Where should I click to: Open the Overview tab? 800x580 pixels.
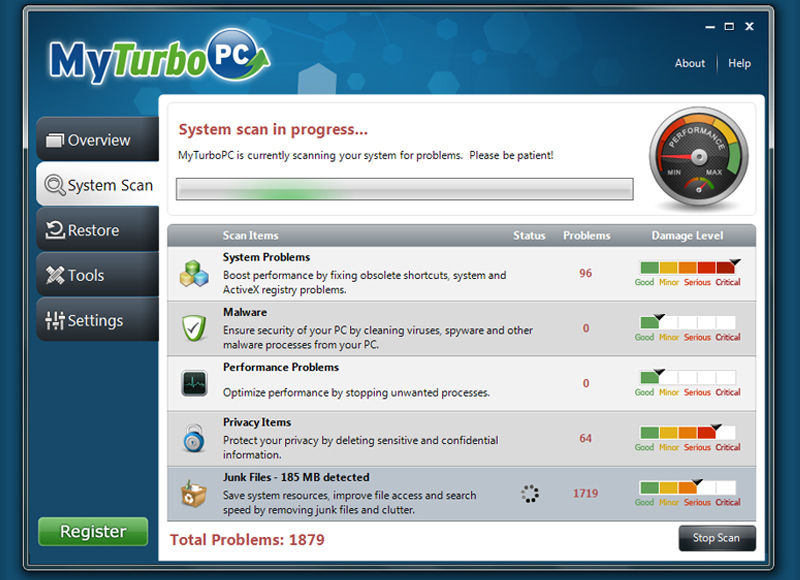97,139
